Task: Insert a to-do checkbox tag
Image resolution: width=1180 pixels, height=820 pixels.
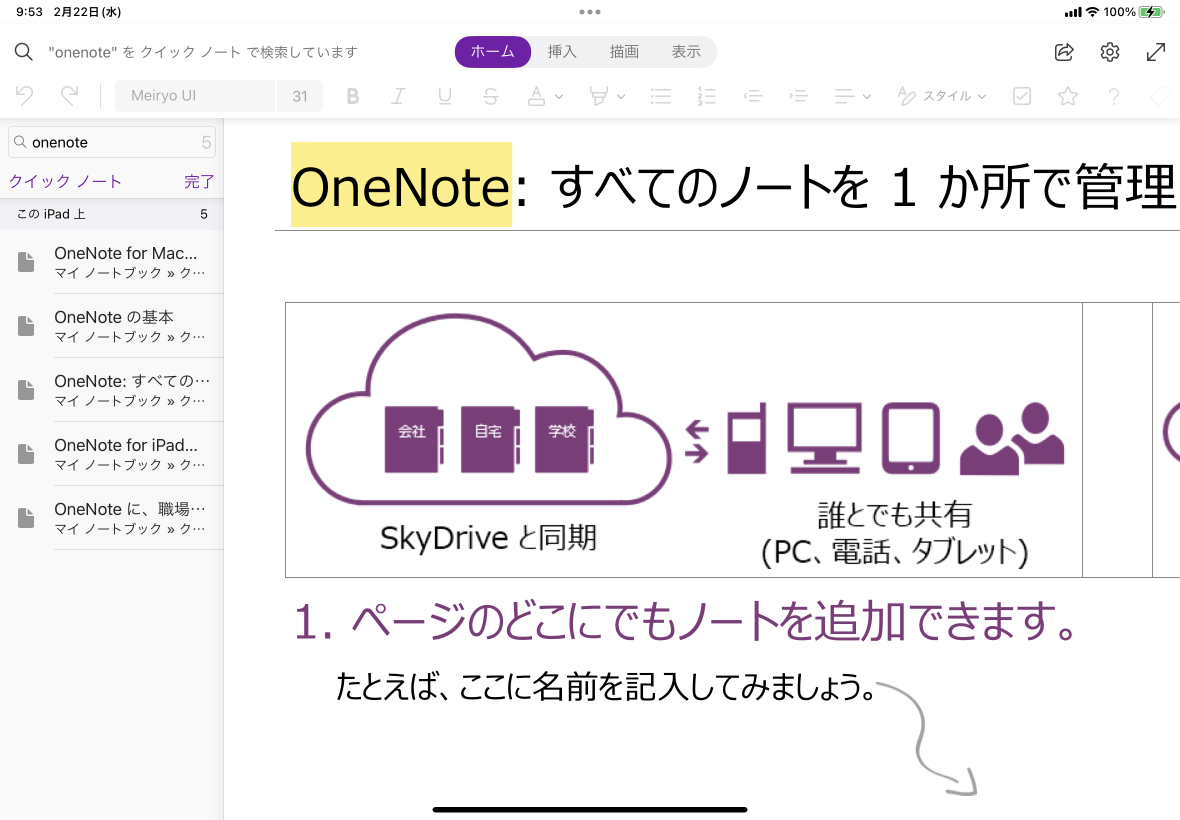Action: click(1021, 96)
